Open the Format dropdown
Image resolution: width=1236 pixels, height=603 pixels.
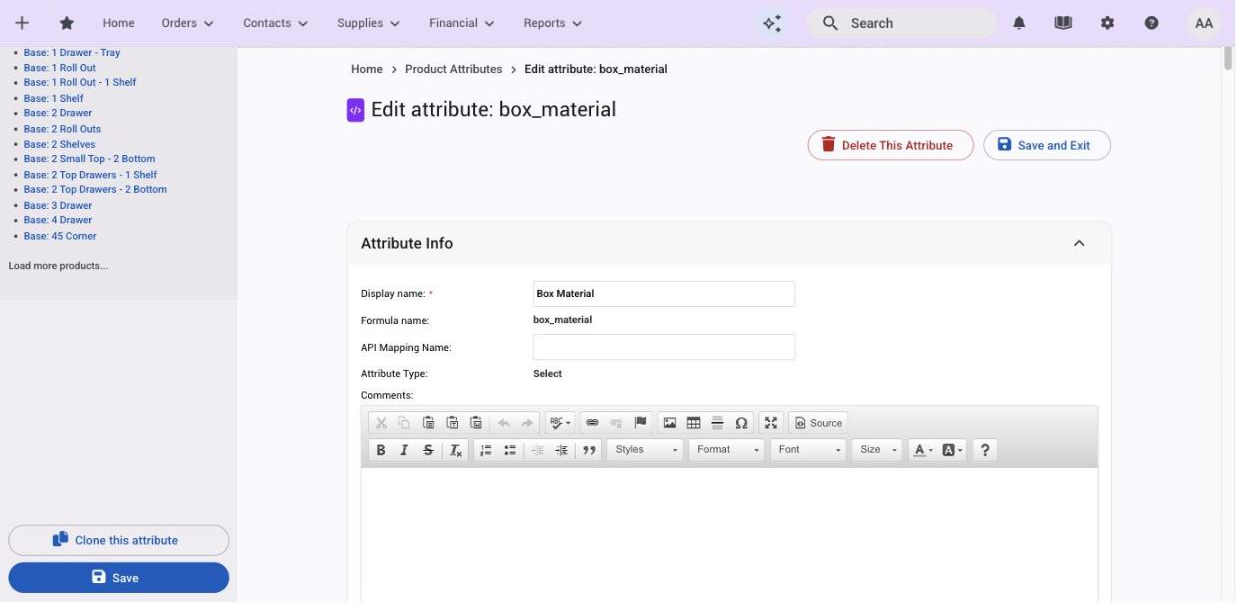(727, 450)
